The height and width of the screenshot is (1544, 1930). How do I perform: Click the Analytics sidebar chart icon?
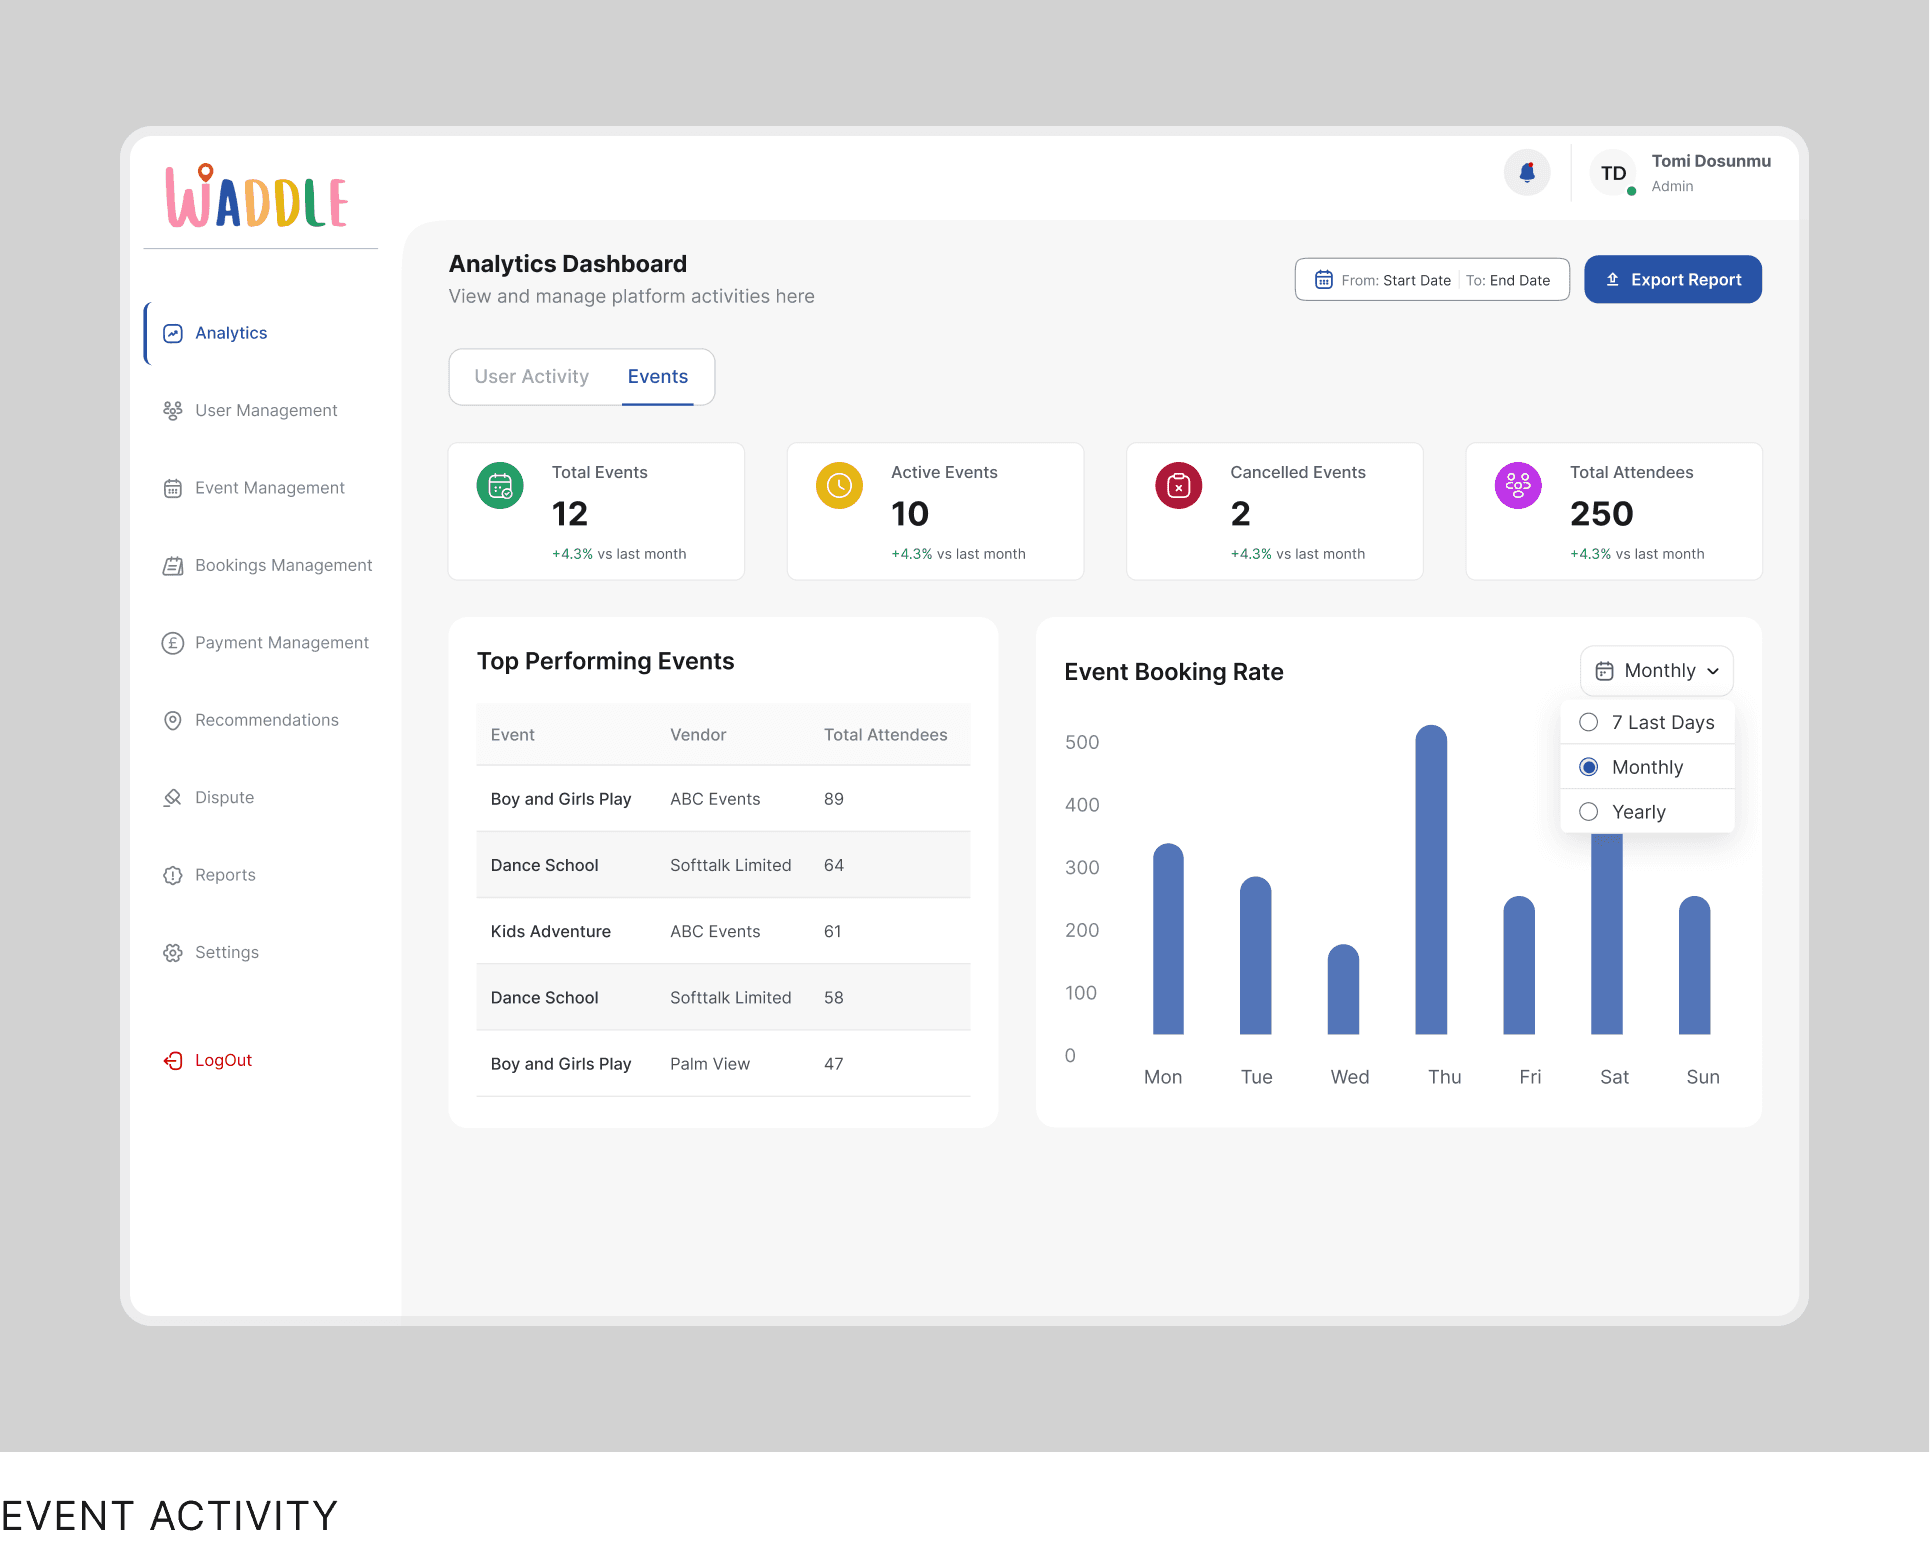coord(173,333)
